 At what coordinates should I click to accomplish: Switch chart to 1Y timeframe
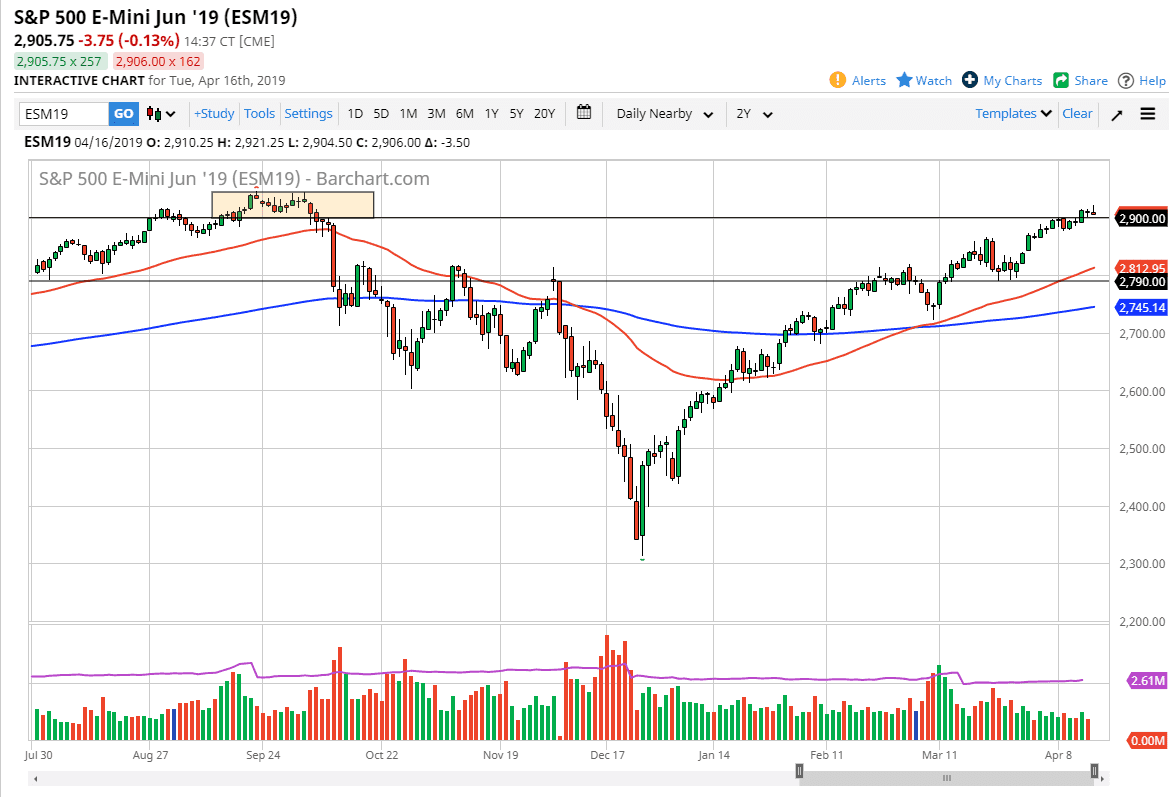[x=490, y=113]
